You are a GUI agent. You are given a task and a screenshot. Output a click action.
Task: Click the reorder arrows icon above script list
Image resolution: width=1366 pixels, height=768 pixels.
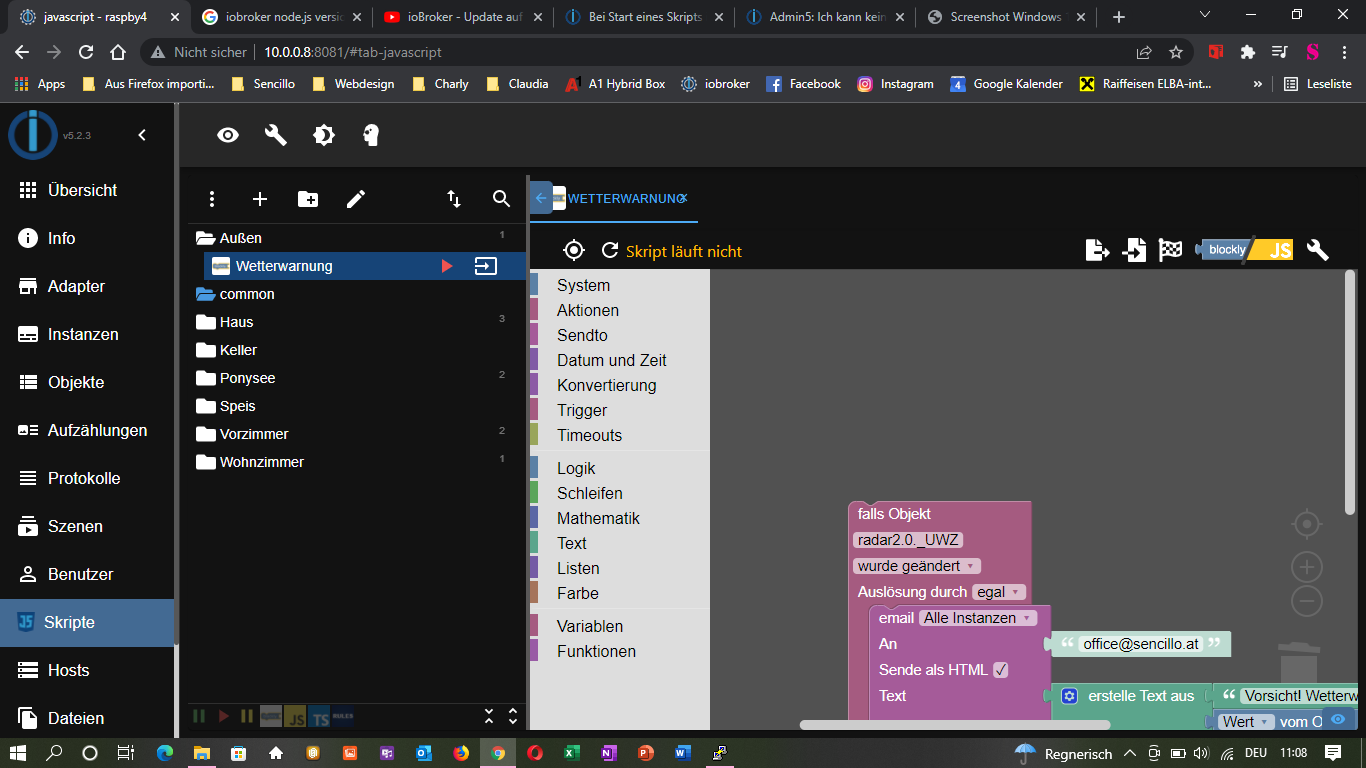[x=454, y=199]
